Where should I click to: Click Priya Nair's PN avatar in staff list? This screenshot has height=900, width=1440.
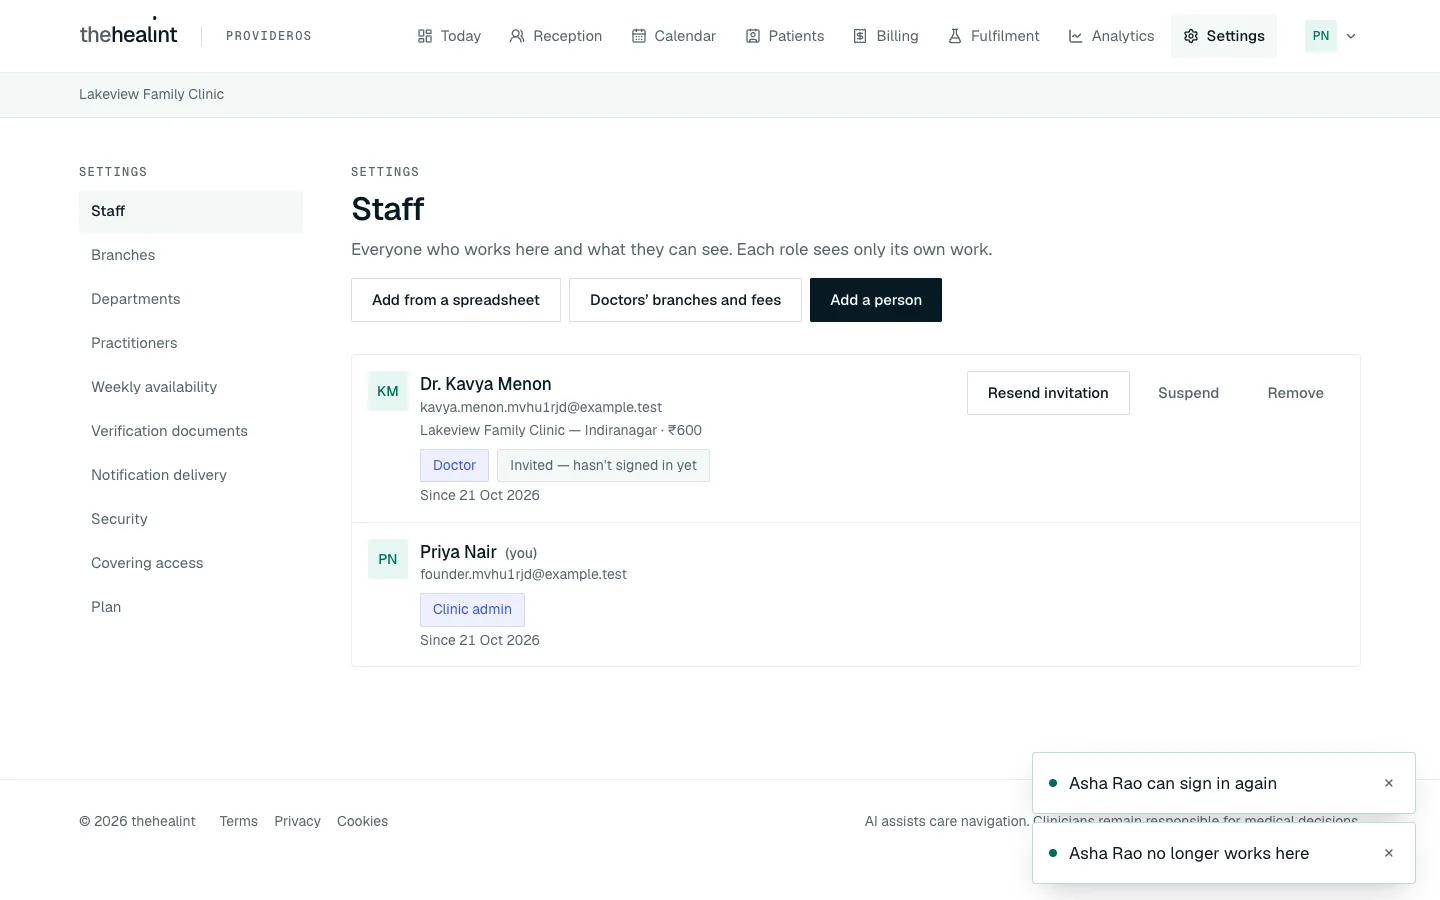[x=388, y=559]
